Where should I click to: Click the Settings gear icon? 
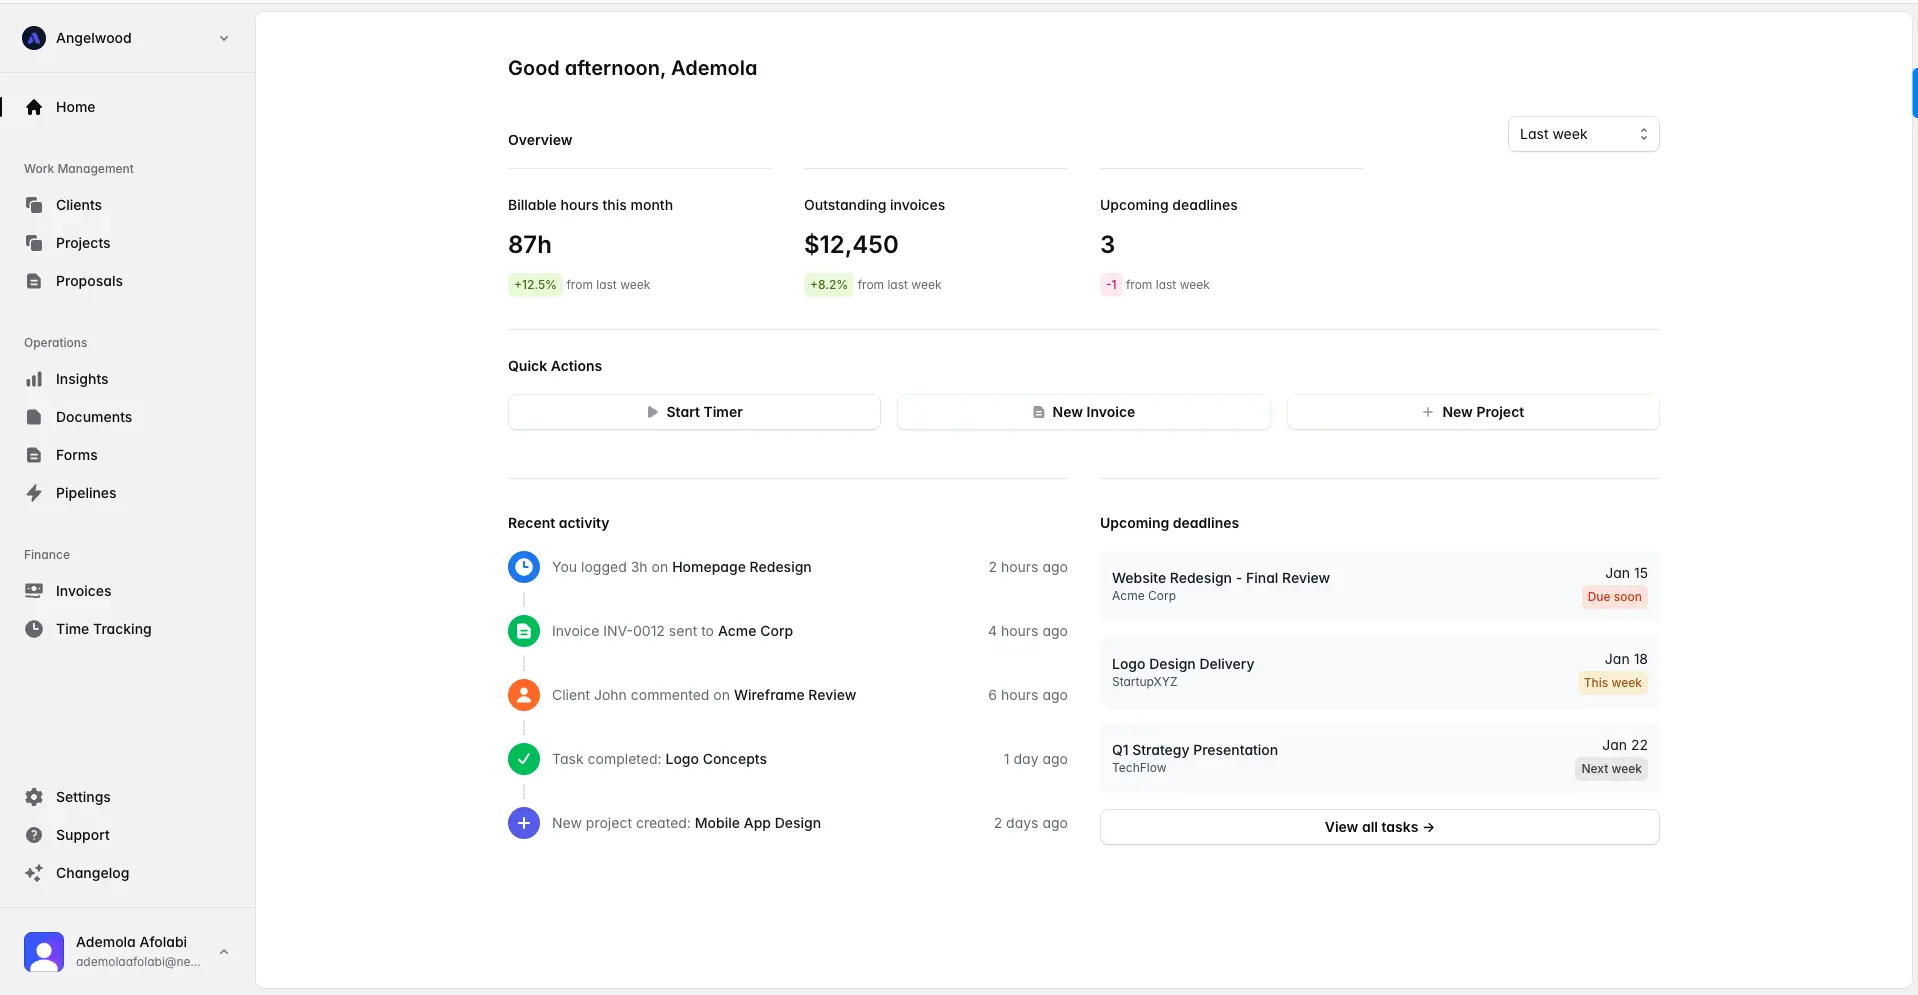pos(34,797)
